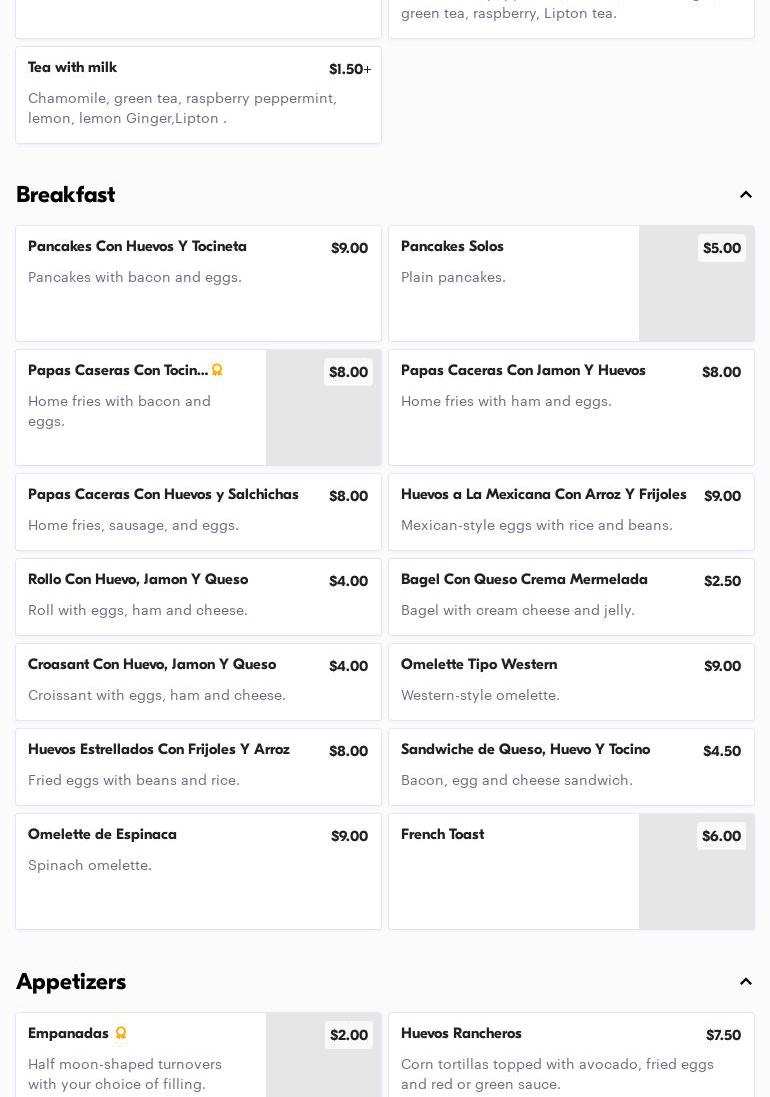Select Pancakes Con Huevos Y Tocineta item
Image resolution: width=770 pixels, height=1097 pixels.
point(198,283)
